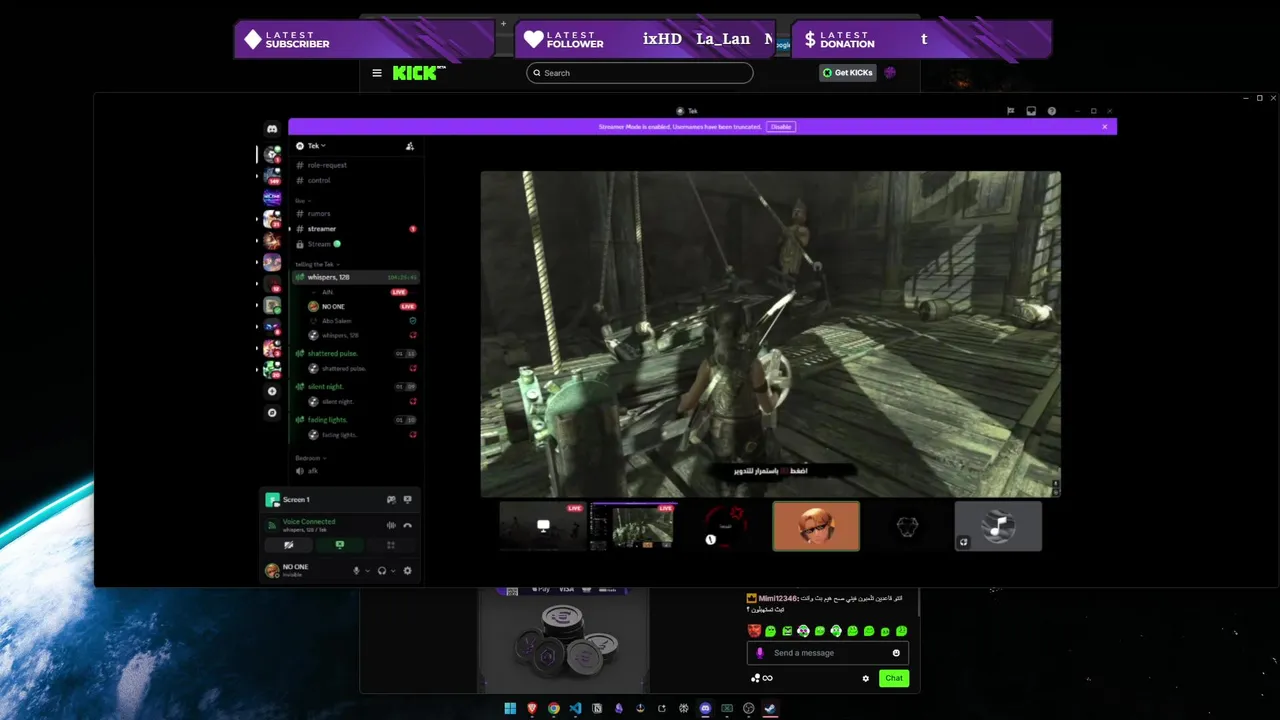The height and width of the screenshot is (720, 1280).
Task: Open the Screen 1 stream settings icon
Action: [407, 499]
